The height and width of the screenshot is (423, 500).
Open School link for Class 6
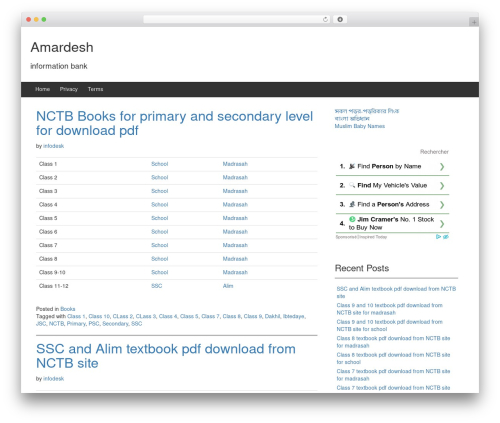pyautogui.click(x=160, y=232)
